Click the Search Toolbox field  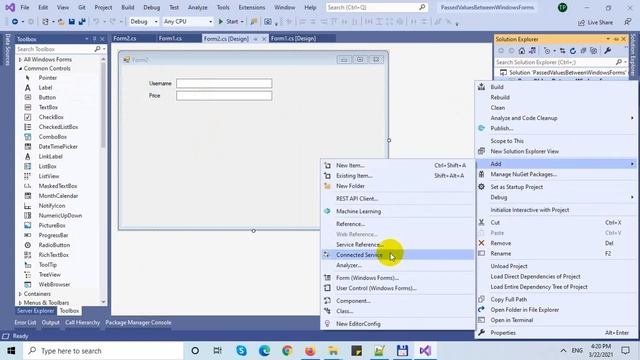(56, 49)
